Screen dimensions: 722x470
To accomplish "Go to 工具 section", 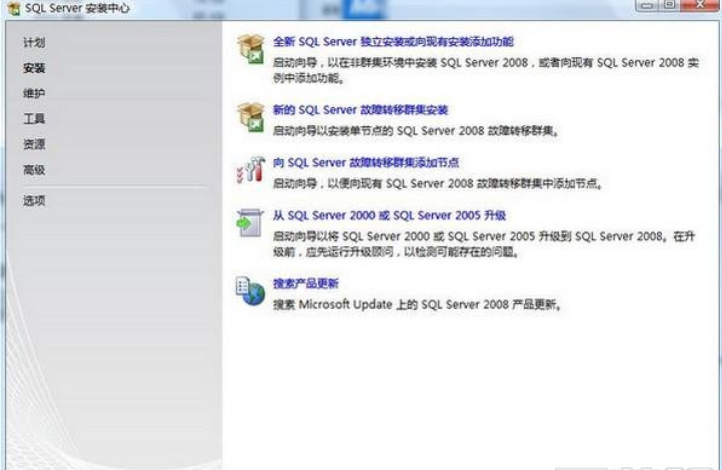I will pos(34,119).
